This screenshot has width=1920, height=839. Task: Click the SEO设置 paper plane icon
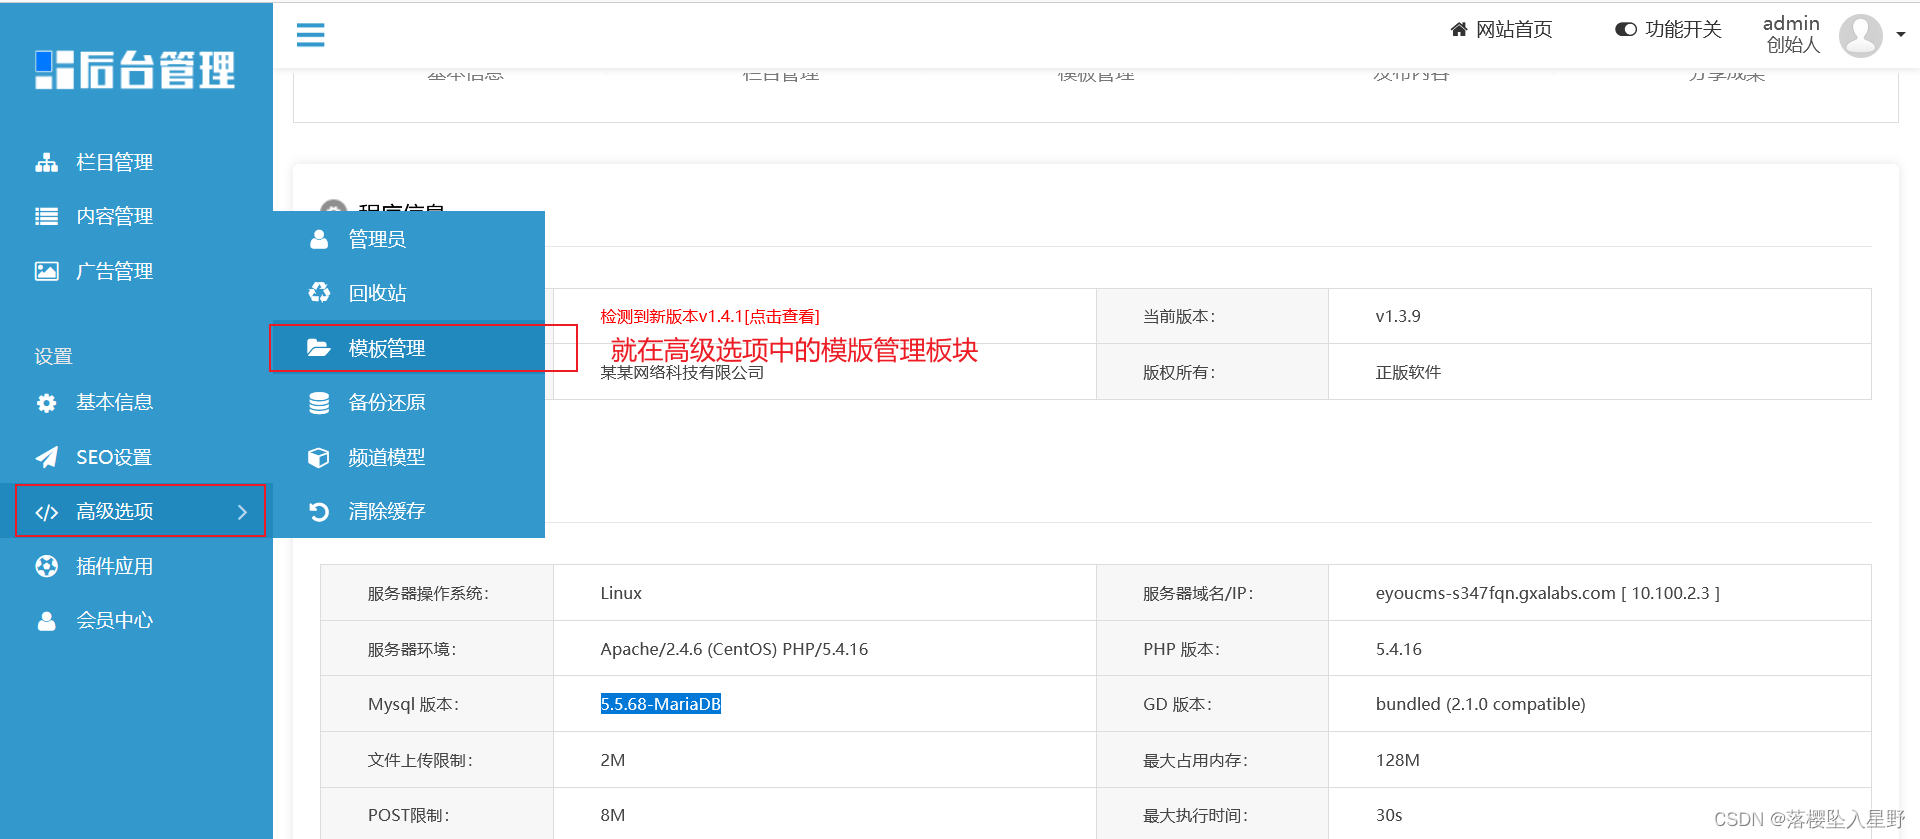click(47, 457)
